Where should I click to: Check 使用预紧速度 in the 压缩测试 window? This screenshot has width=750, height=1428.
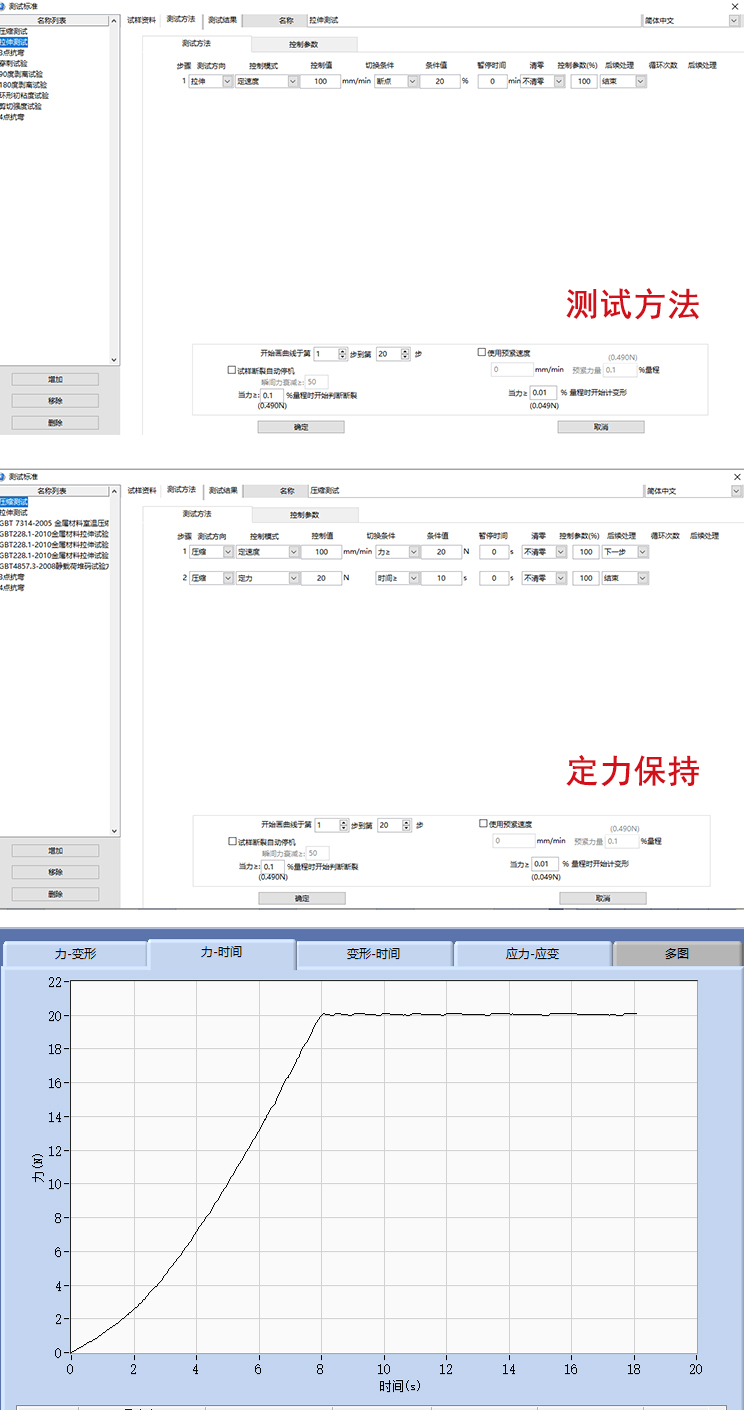coord(482,824)
